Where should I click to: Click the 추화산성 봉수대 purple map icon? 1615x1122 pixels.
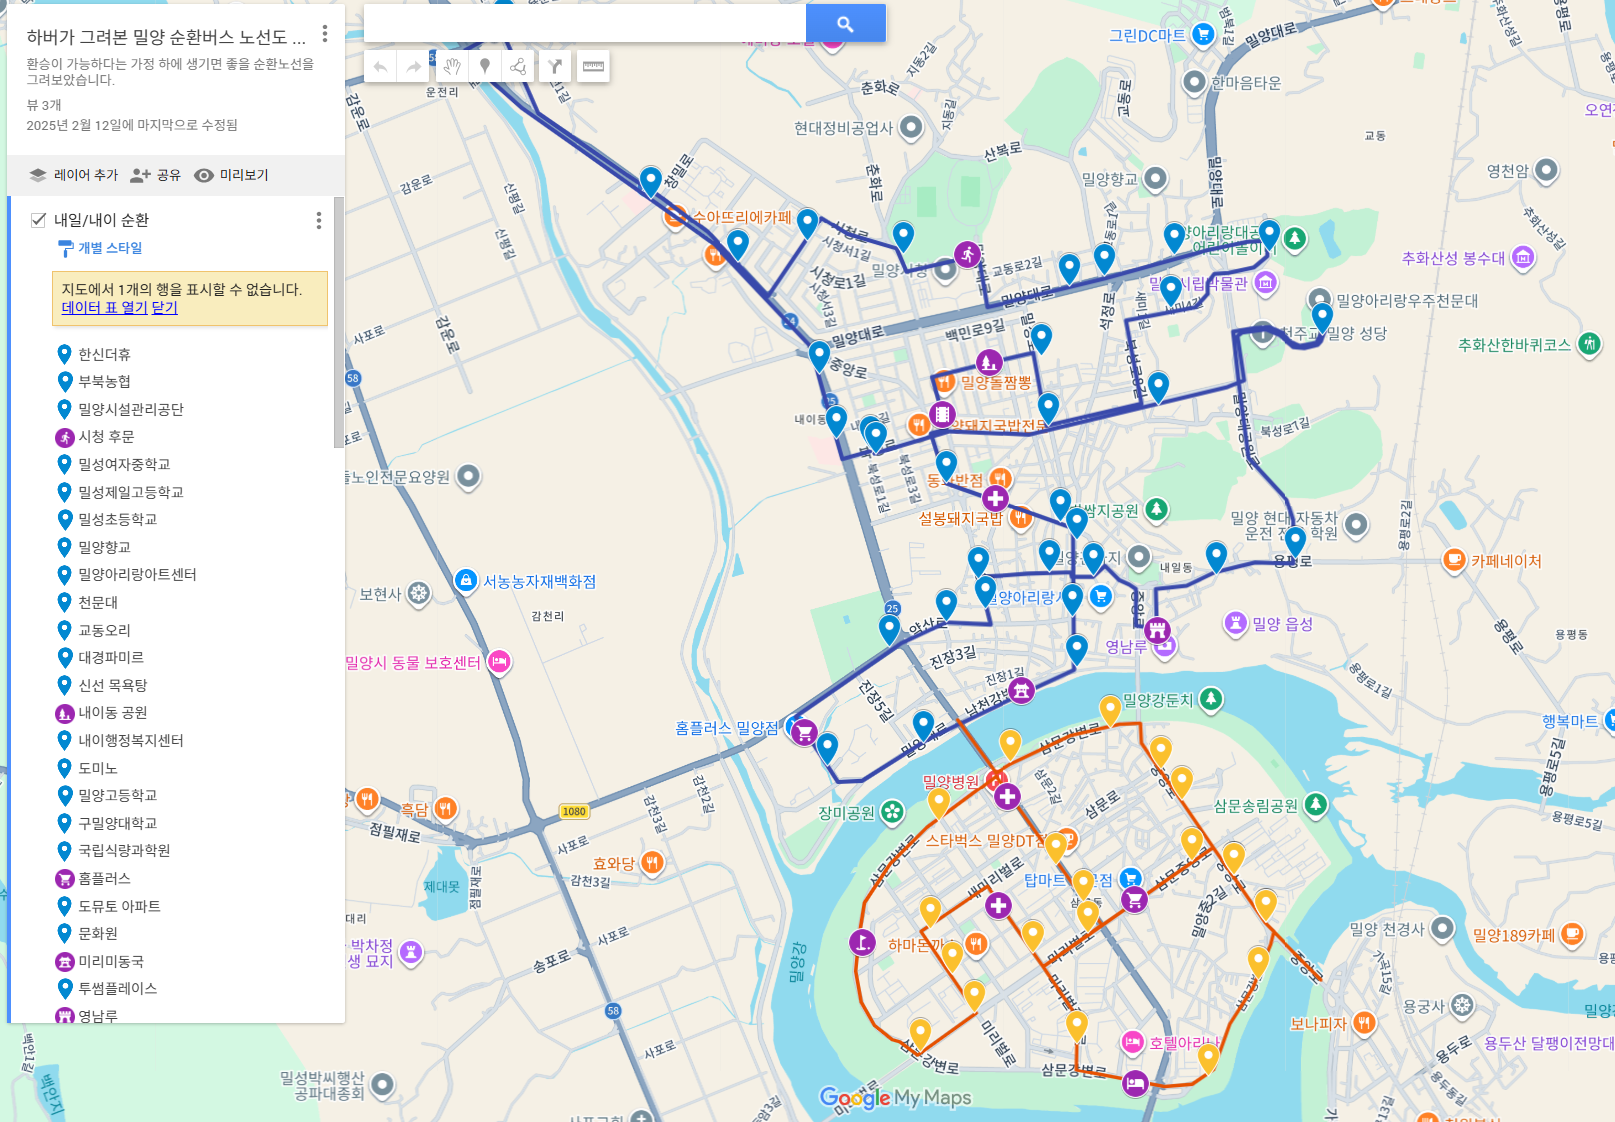pos(1523,258)
